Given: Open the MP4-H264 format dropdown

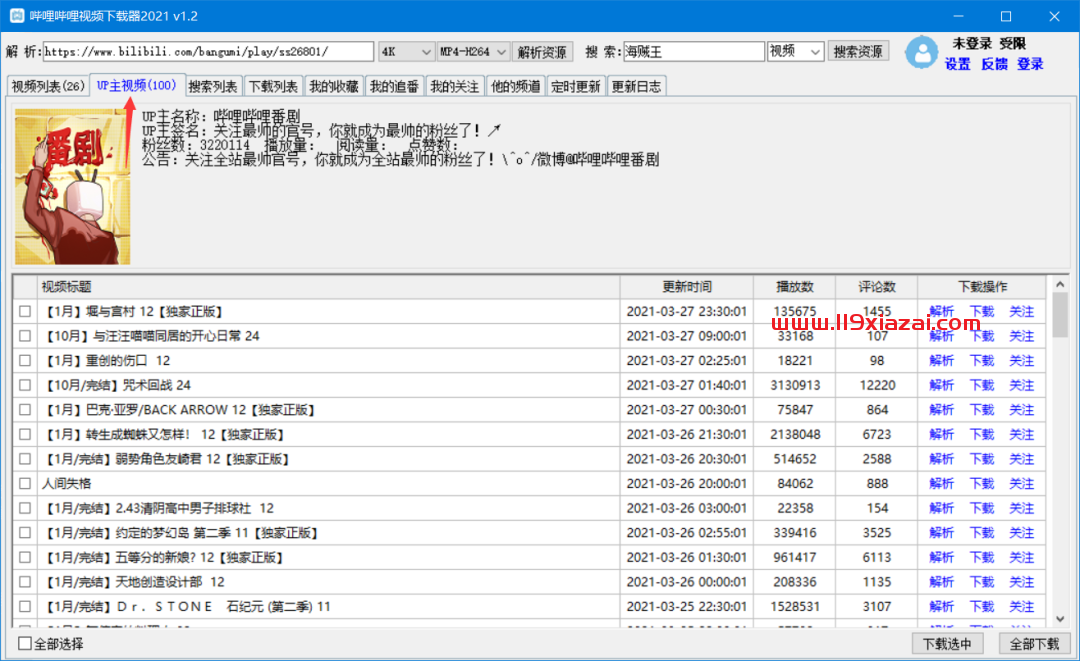Looking at the screenshot, I should tap(473, 52).
